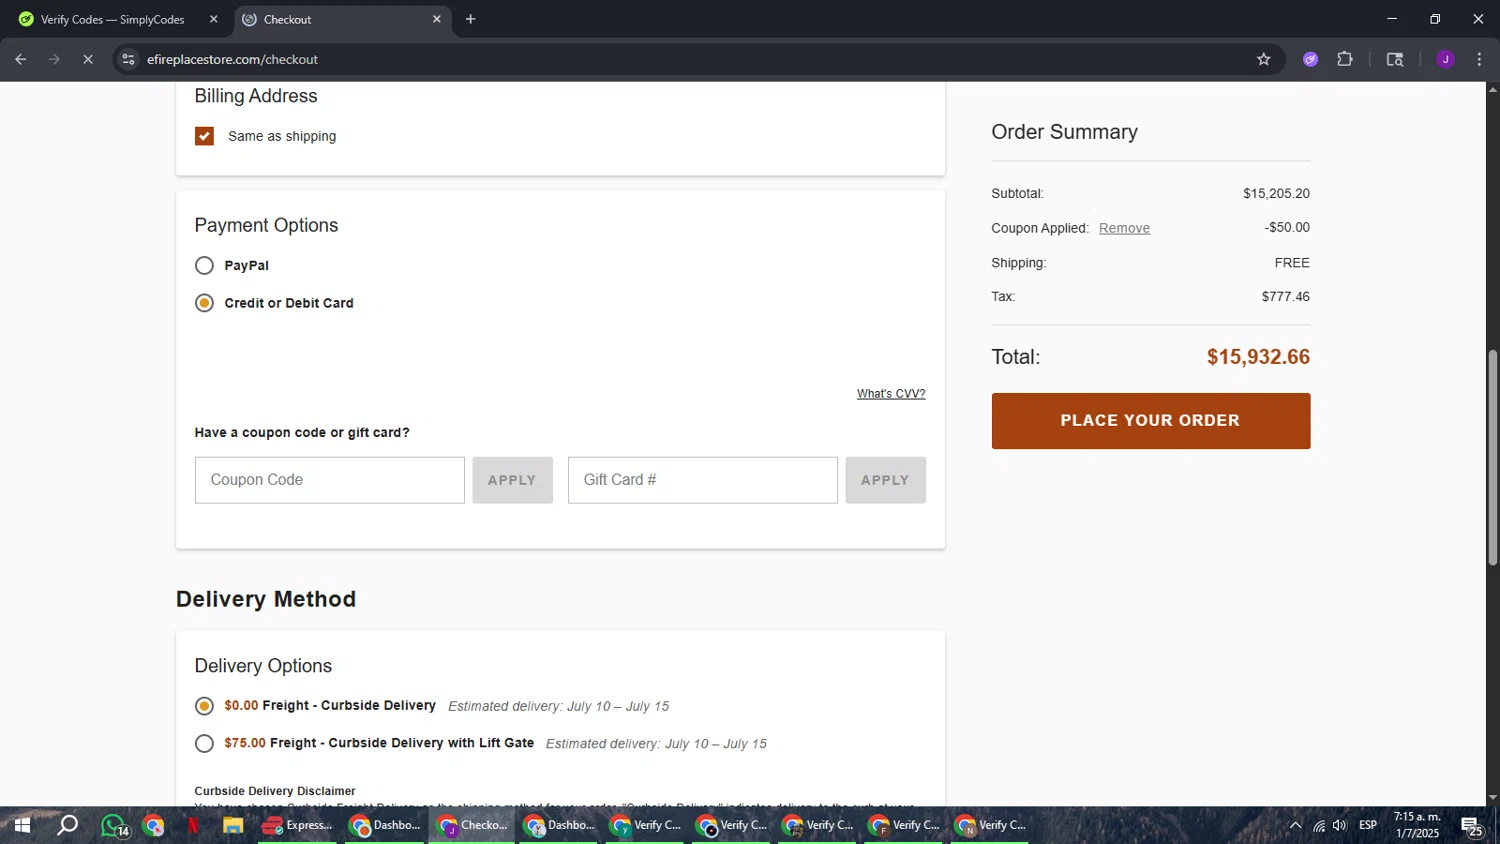Click Place Your Order button

pyautogui.click(x=1151, y=421)
